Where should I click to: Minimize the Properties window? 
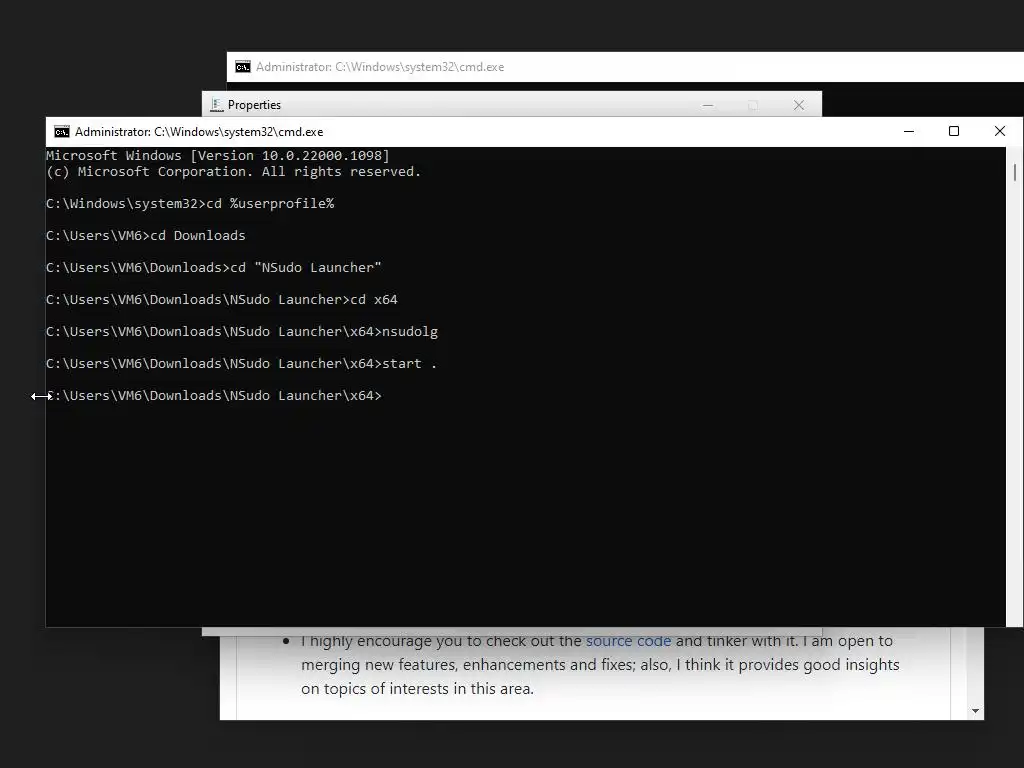click(708, 105)
